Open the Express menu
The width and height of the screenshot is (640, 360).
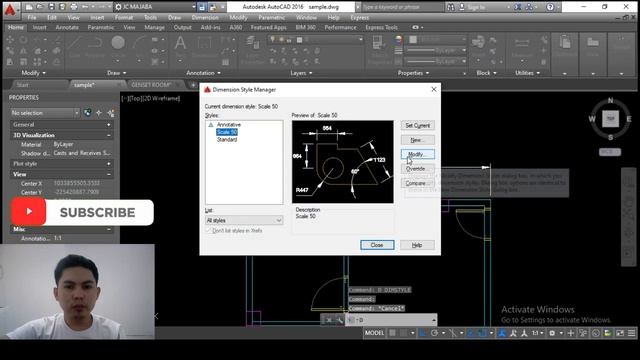point(359,18)
